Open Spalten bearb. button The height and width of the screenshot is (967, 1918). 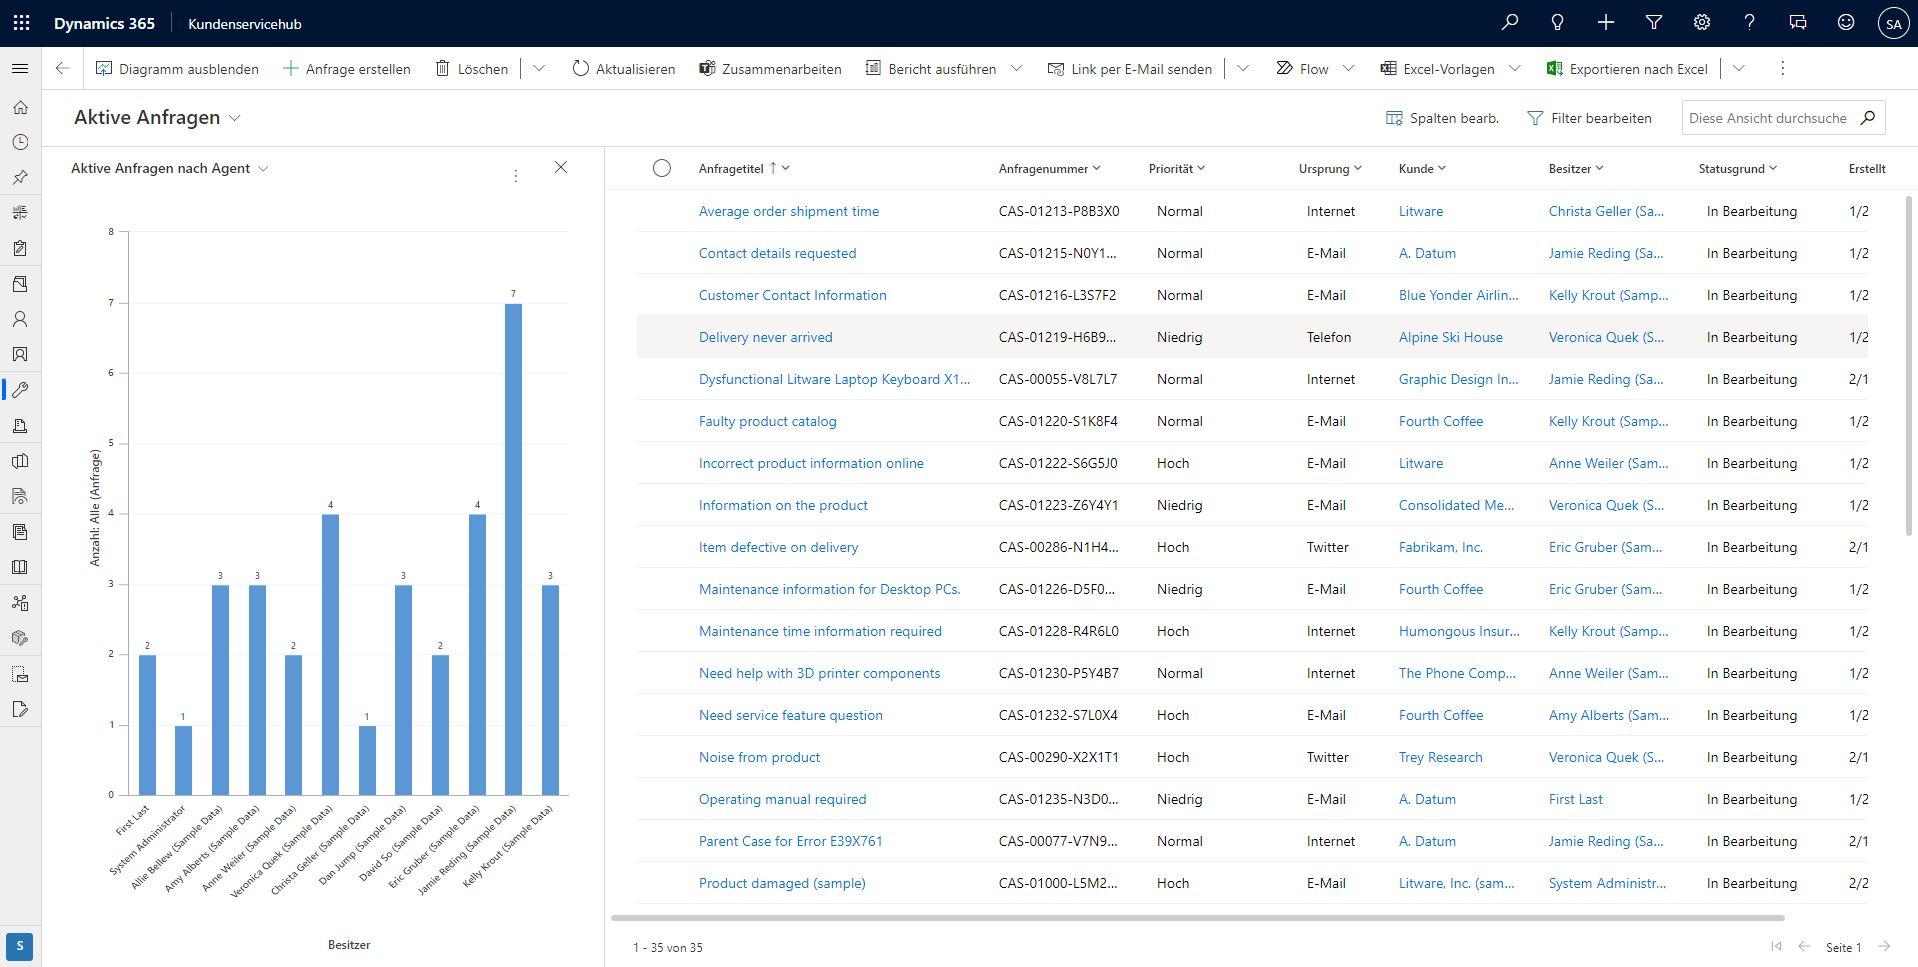[1442, 118]
